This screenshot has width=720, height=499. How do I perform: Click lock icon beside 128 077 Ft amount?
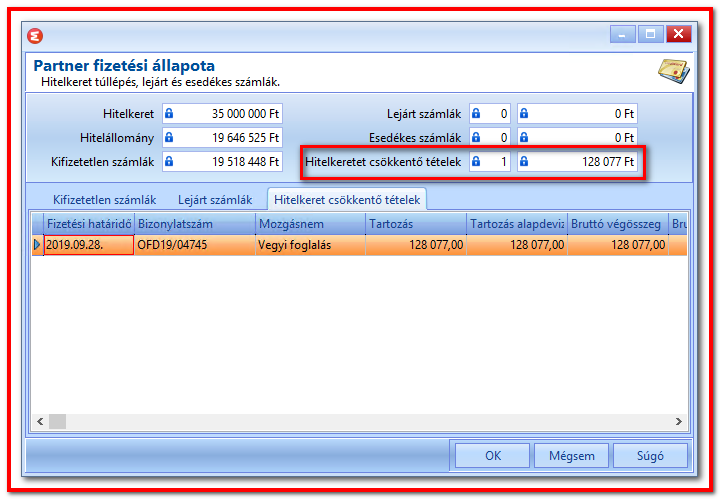tap(524, 162)
